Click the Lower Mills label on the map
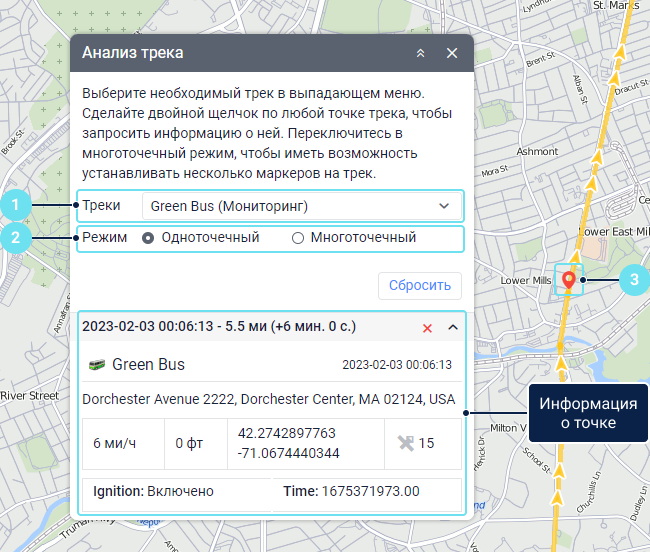Image resolution: width=650 pixels, height=552 pixels. 526,281
